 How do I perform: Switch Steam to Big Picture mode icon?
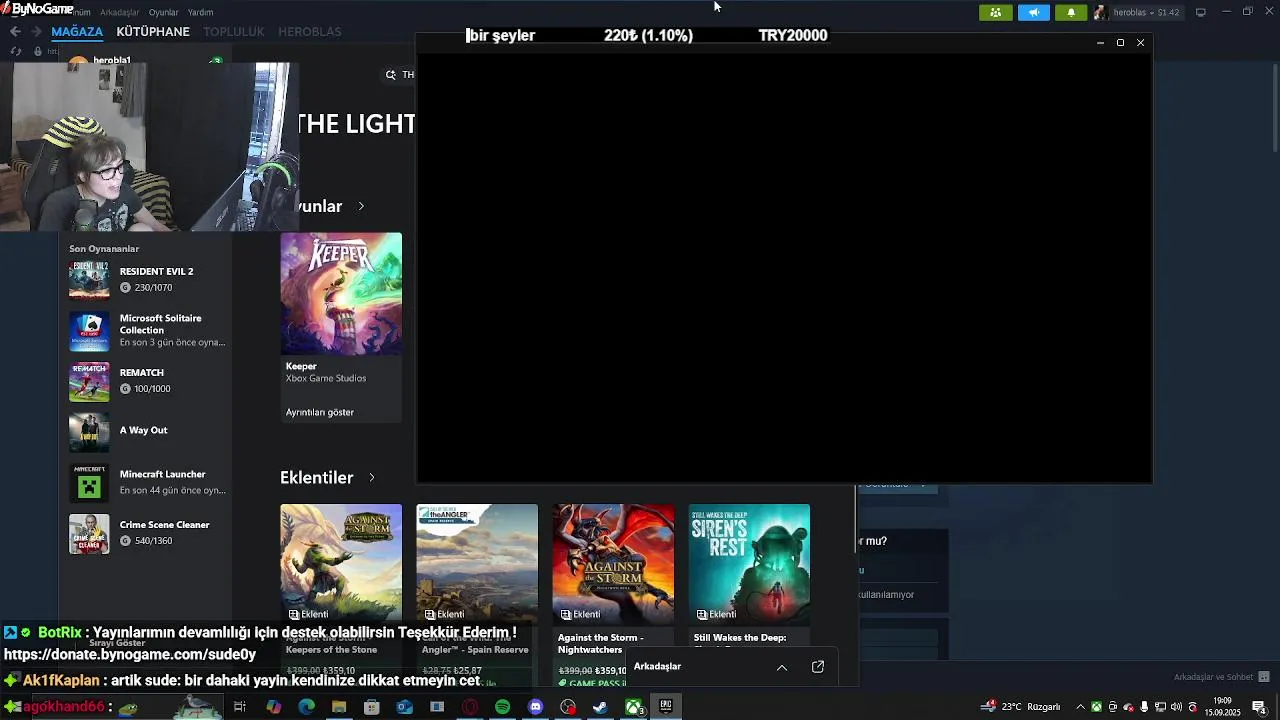1201,12
